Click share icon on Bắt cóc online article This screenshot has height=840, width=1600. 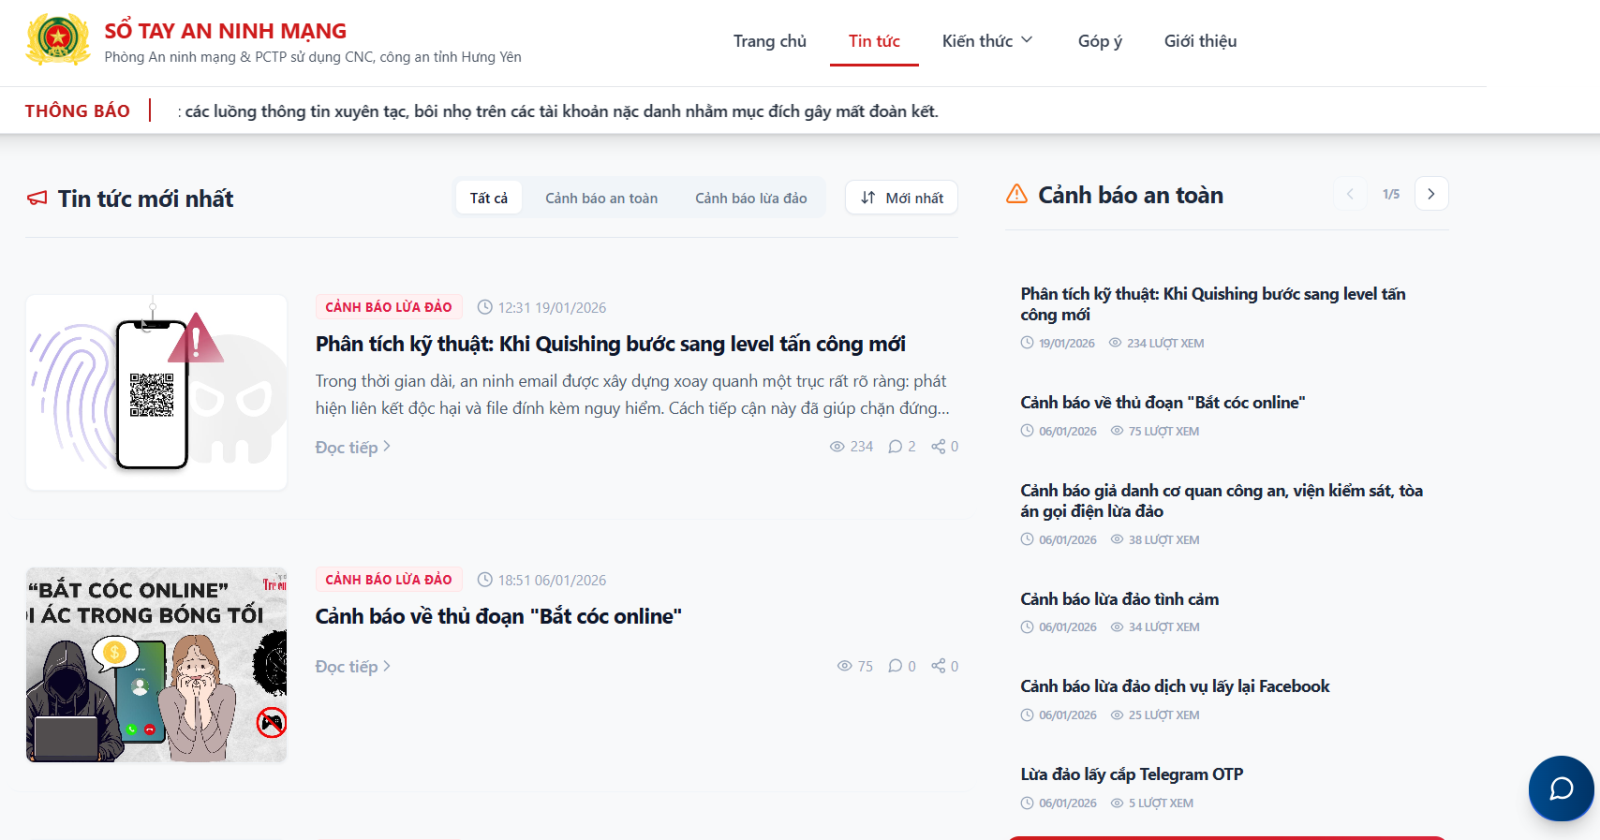coord(938,666)
